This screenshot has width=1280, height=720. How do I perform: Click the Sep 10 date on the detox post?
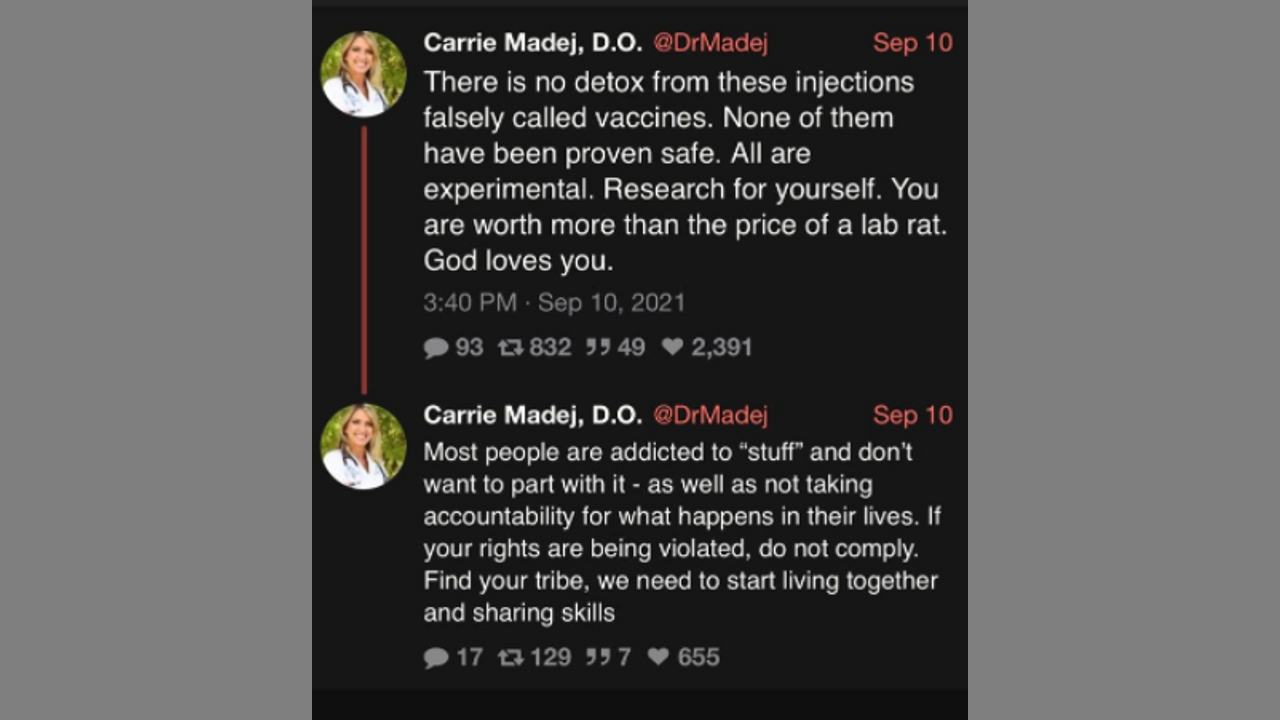(912, 43)
